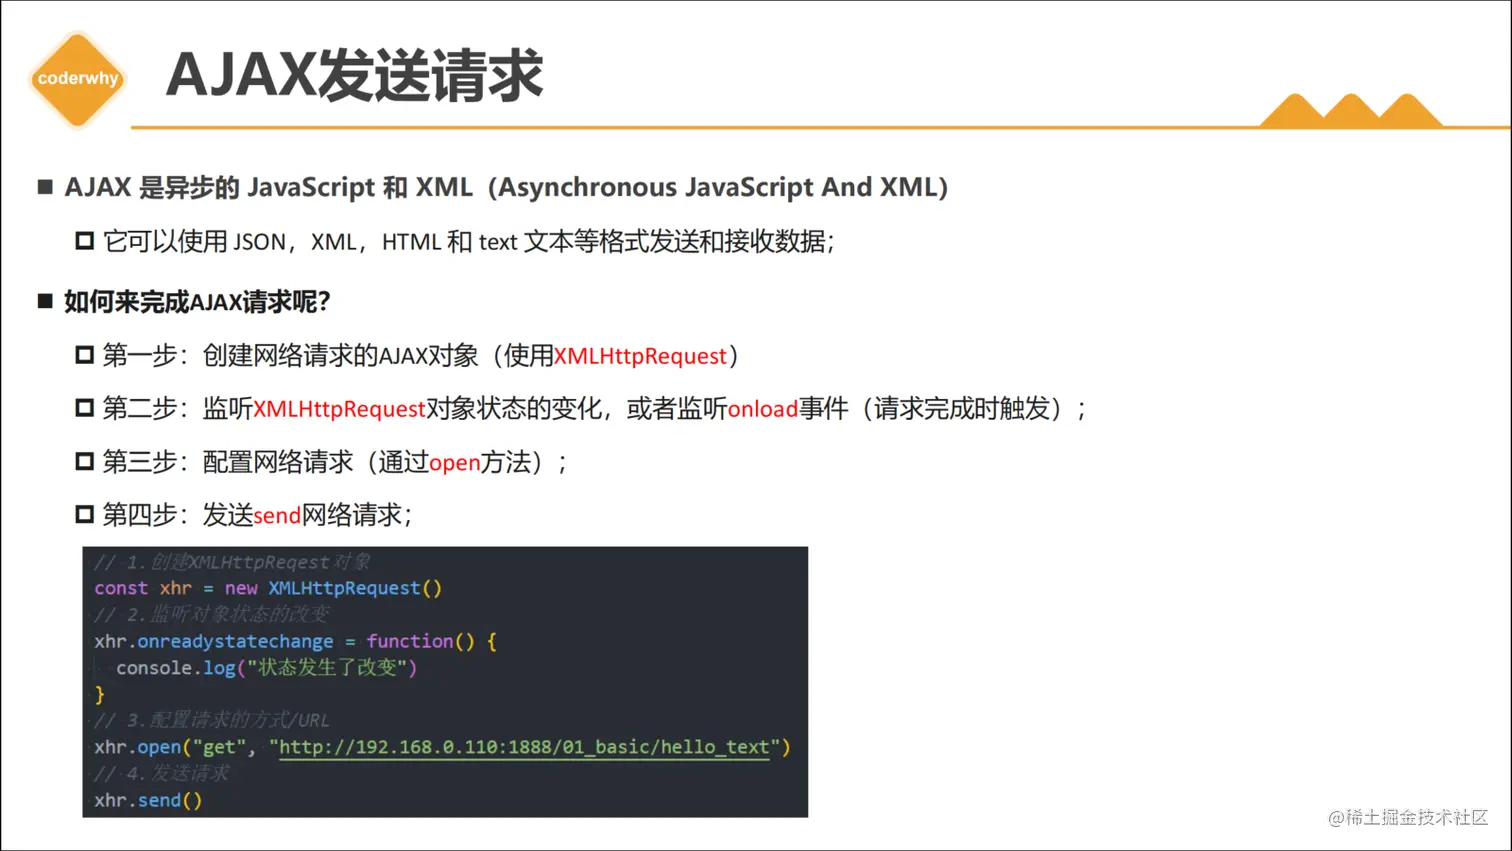The width and height of the screenshot is (1512, 851).
Task: Click the slide title AJAX发送请求
Action: (x=354, y=75)
